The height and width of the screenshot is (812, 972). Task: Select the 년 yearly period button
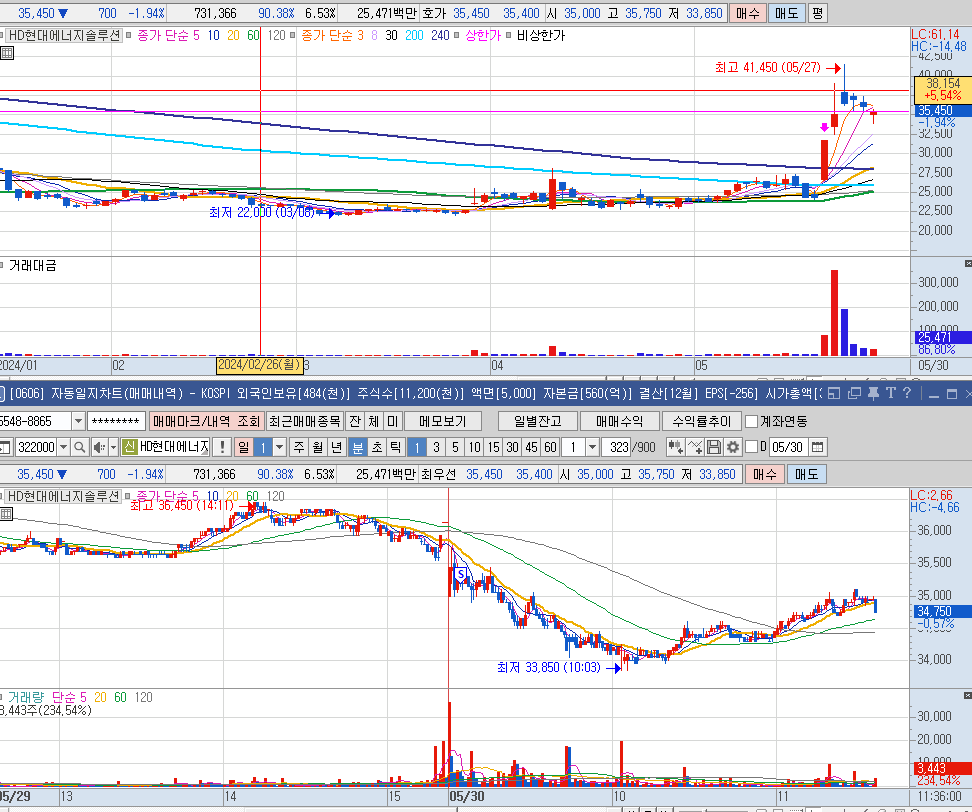point(337,447)
